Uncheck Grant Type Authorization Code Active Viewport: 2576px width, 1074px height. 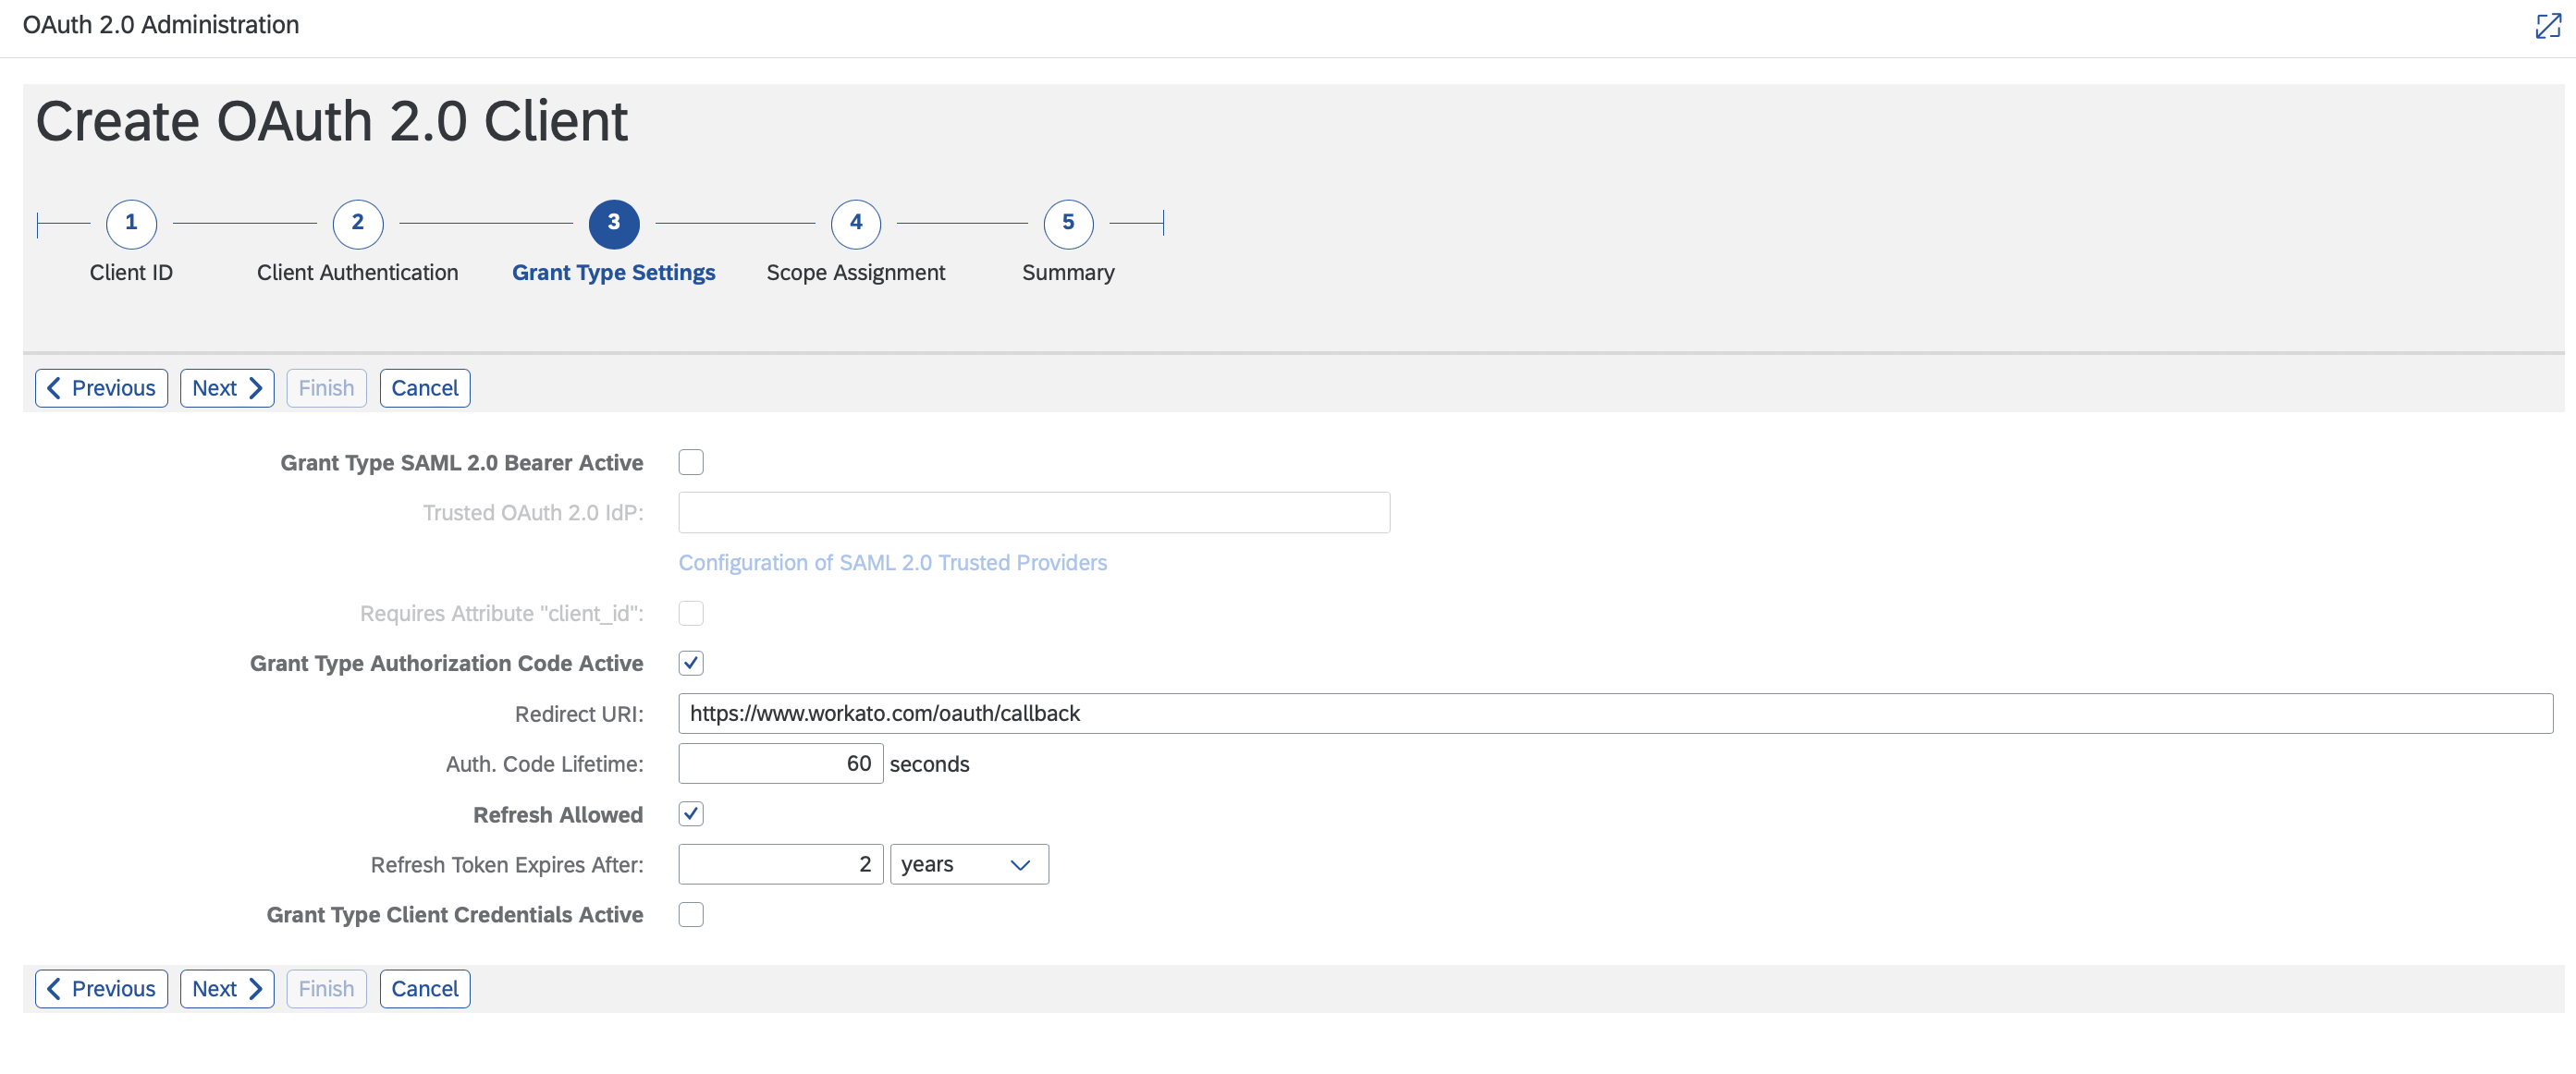tap(691, 662)
